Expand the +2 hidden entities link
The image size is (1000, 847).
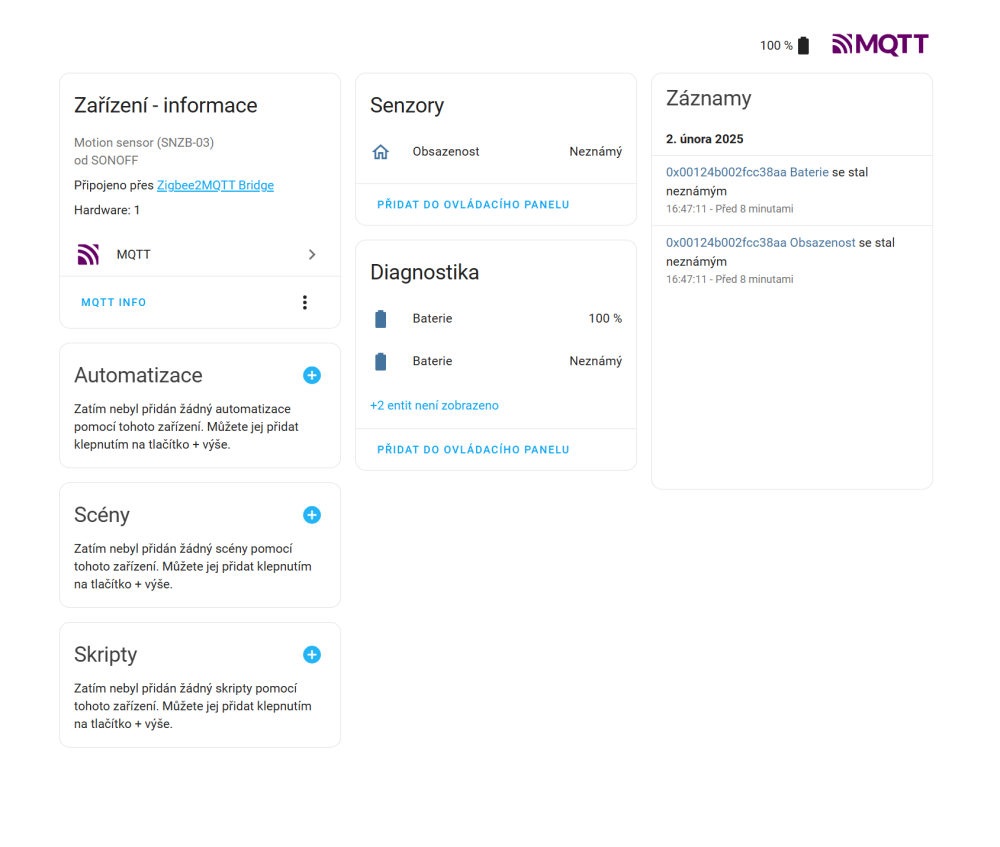pyautogui.click(x=434, y=405)
